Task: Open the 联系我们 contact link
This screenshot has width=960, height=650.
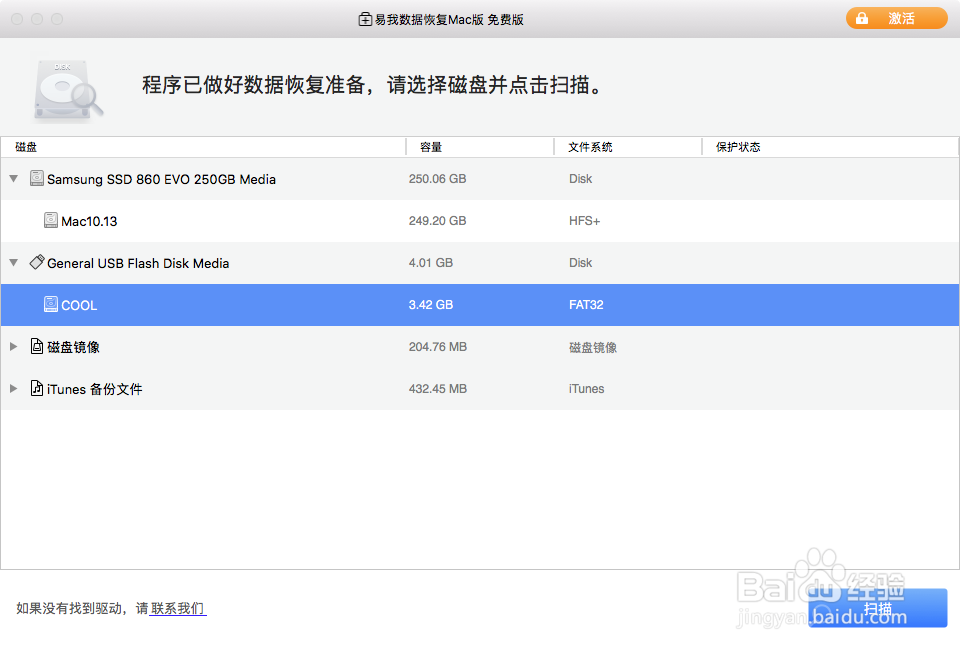Action: (x=177, y=608)
